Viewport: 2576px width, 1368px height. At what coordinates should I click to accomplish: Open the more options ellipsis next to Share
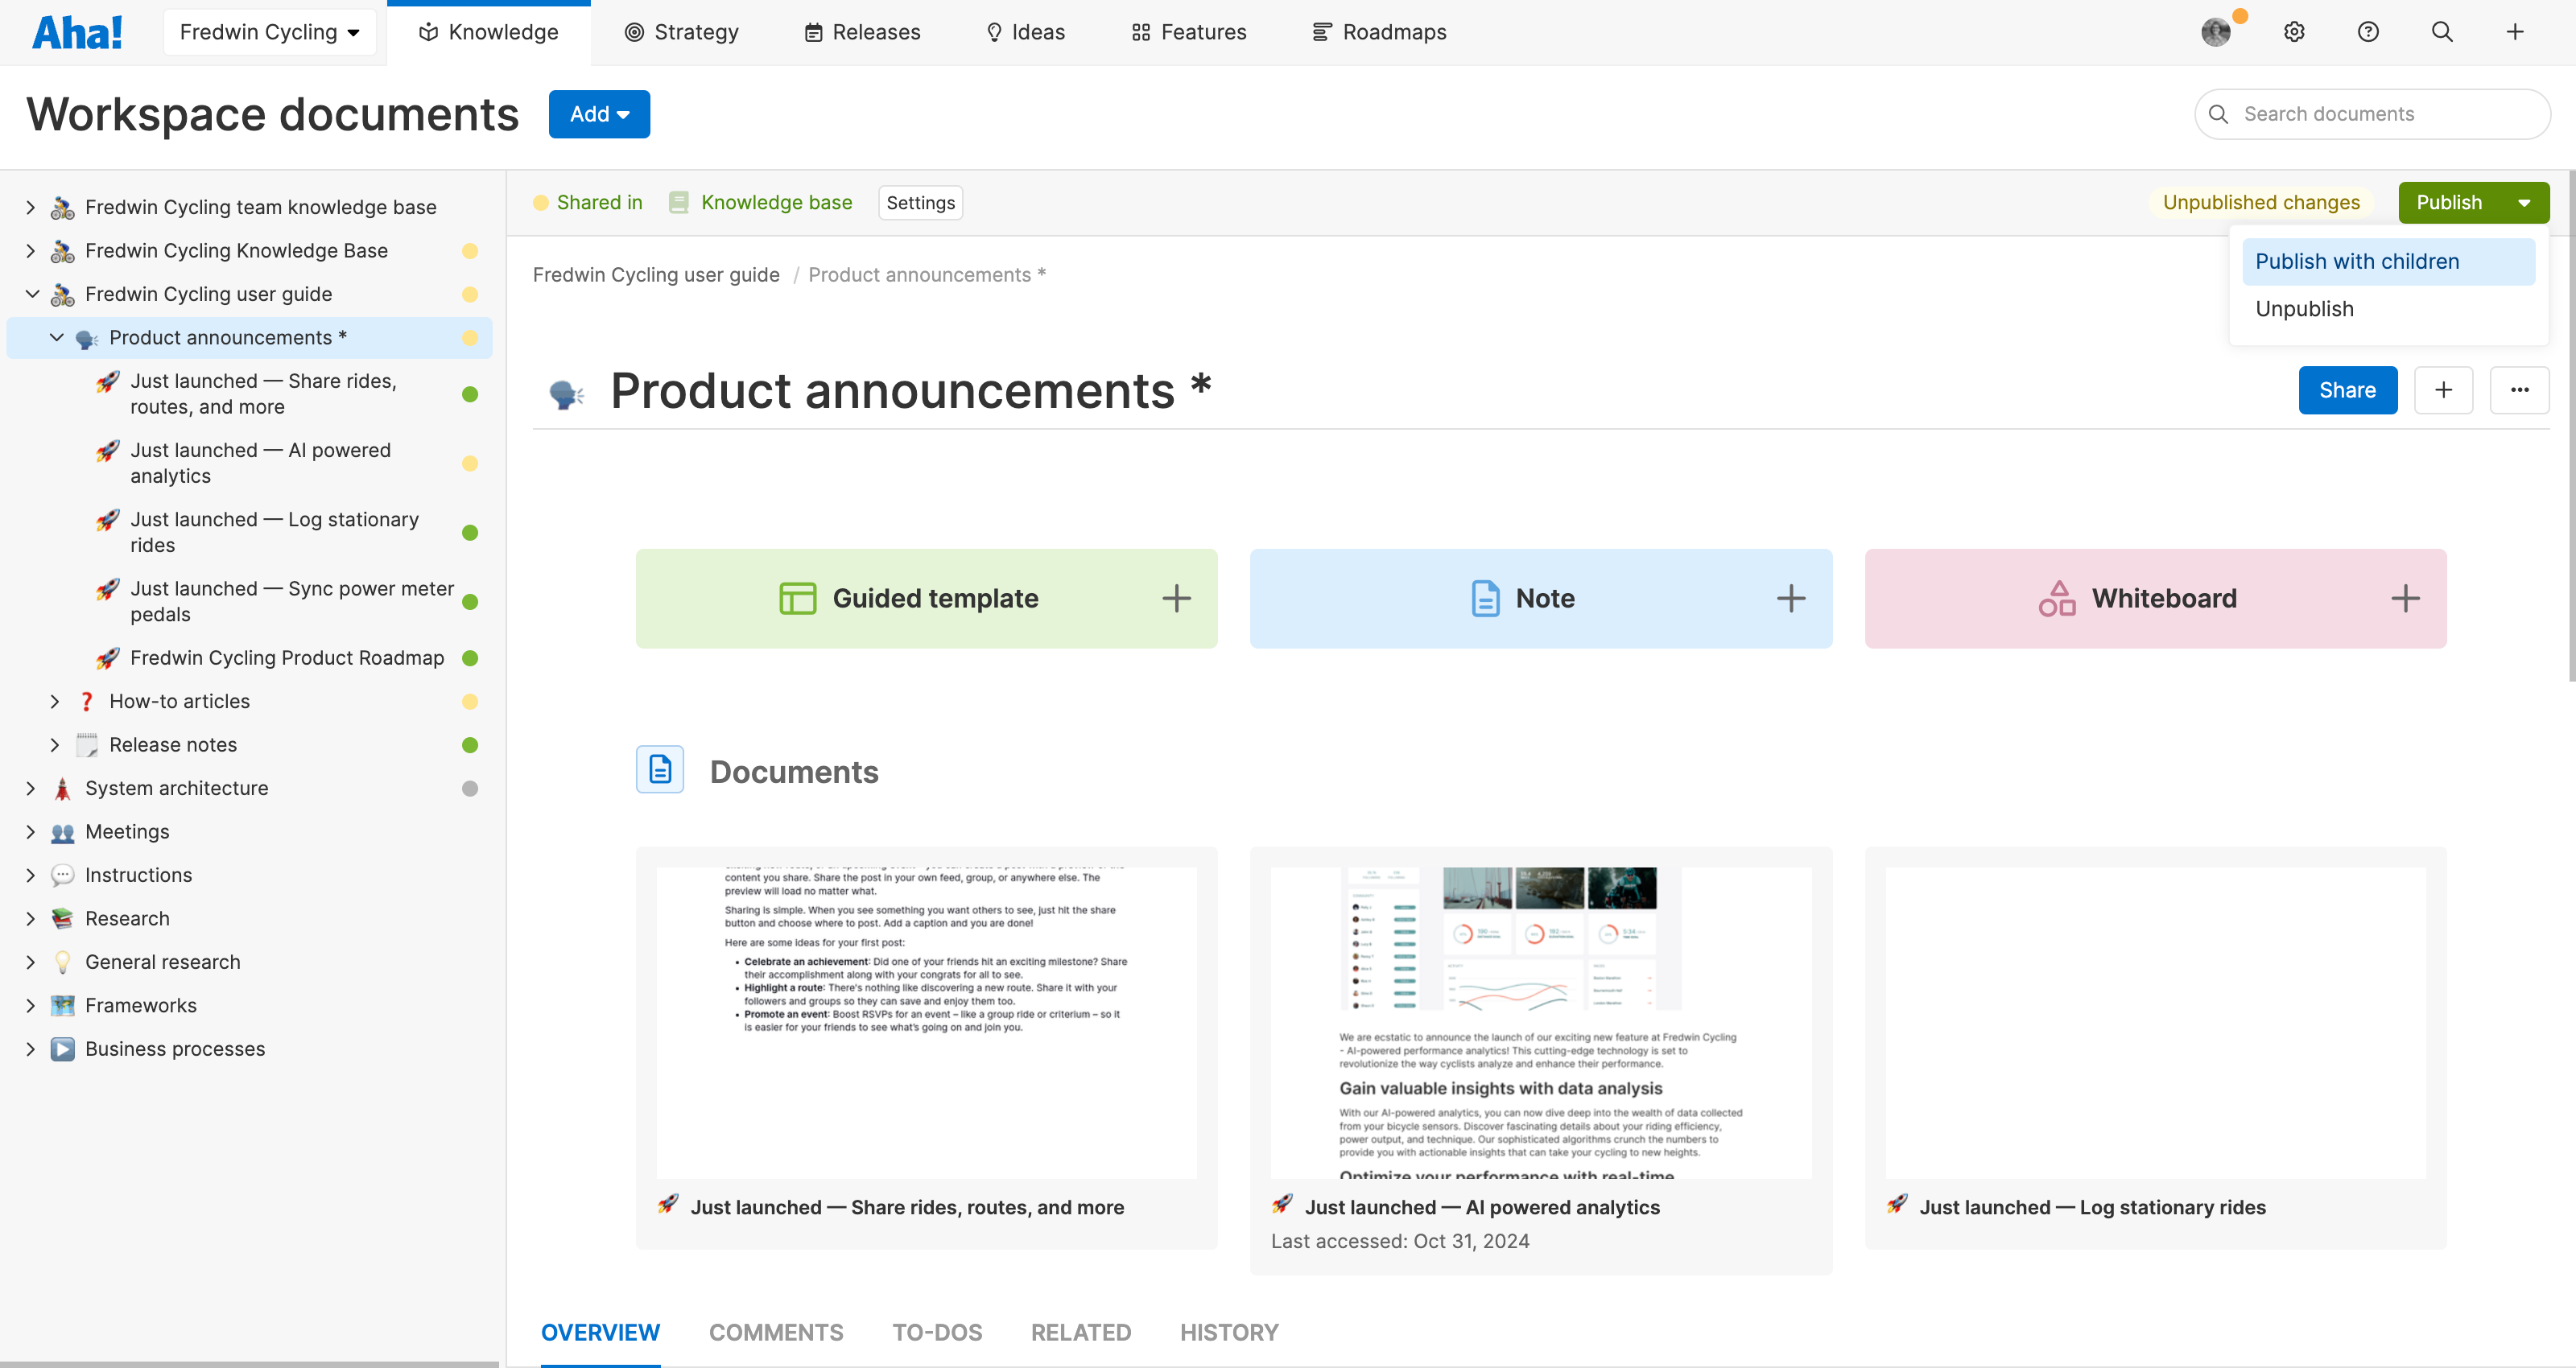click(2519, 390)
